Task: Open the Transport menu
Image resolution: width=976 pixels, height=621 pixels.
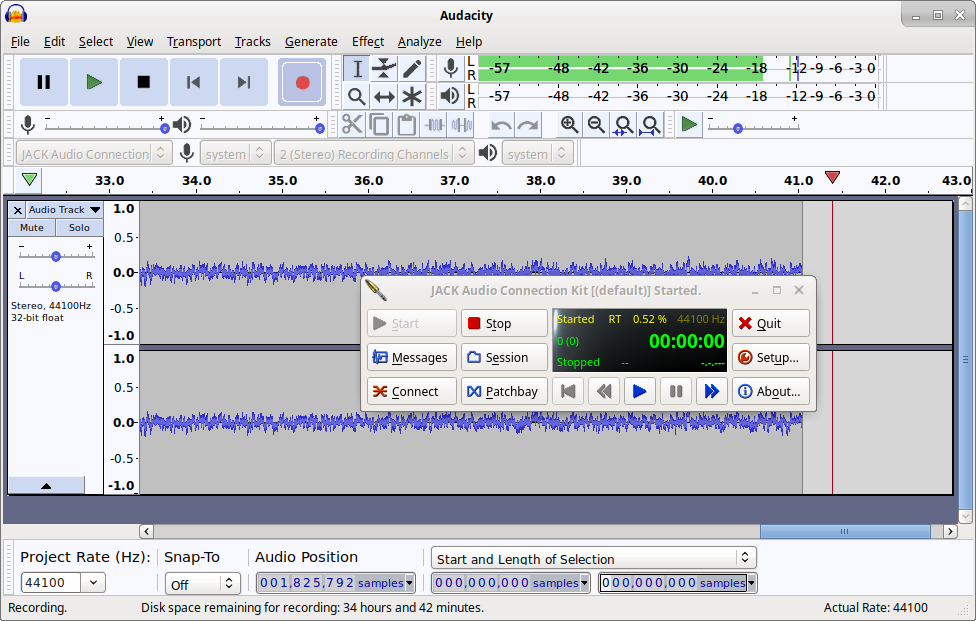Action: coord(194,42)
